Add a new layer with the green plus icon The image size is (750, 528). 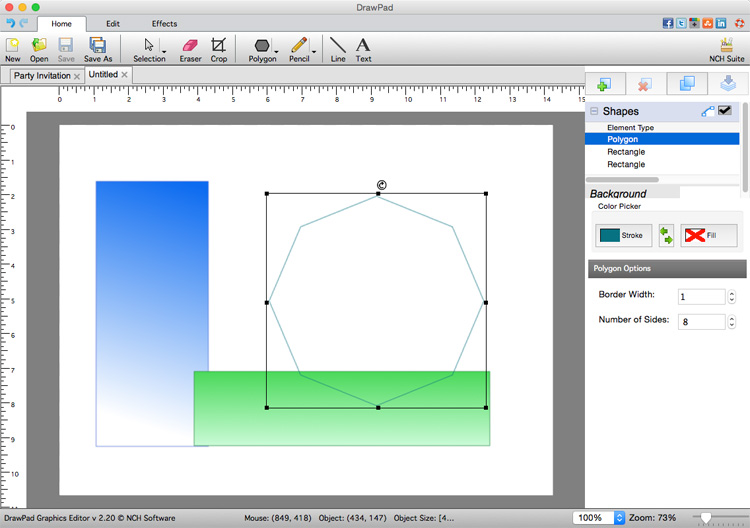click(x=604, y=84)
